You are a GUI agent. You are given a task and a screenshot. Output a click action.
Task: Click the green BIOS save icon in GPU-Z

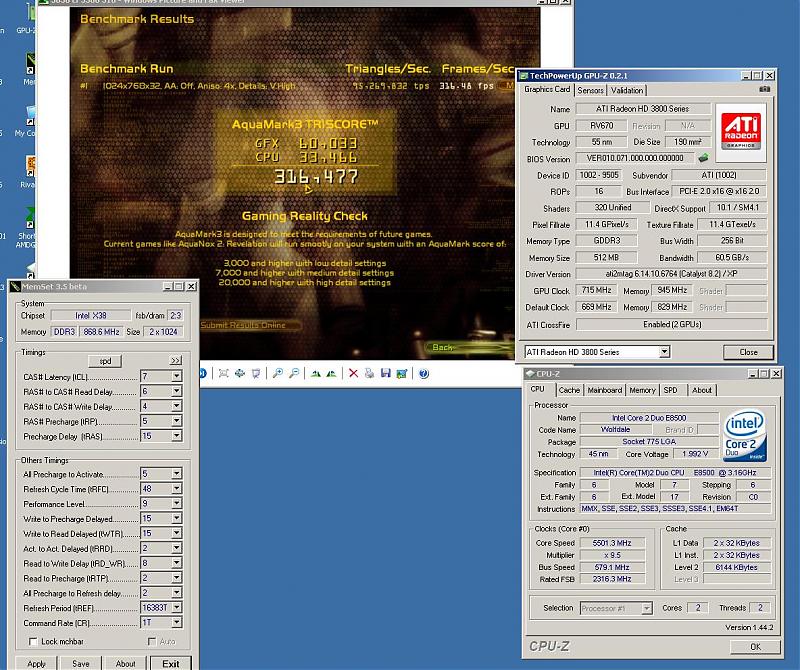pos(704,158)
